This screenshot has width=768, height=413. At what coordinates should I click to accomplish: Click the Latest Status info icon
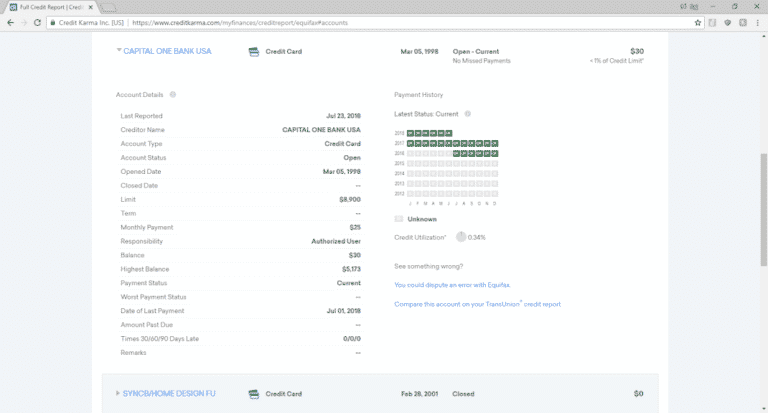pos(465,114)
